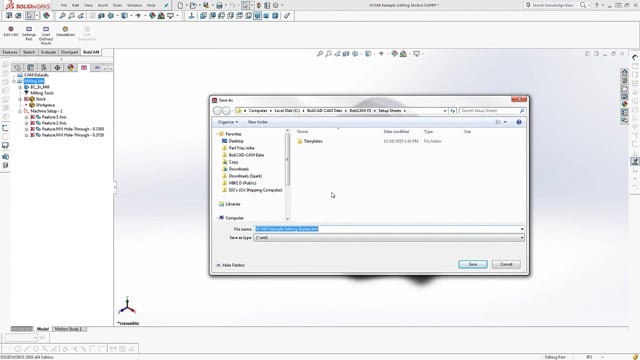Click the refresh button beside address bar
The width and height of the screenshot is (640, 360).
[x=453, y=111]
